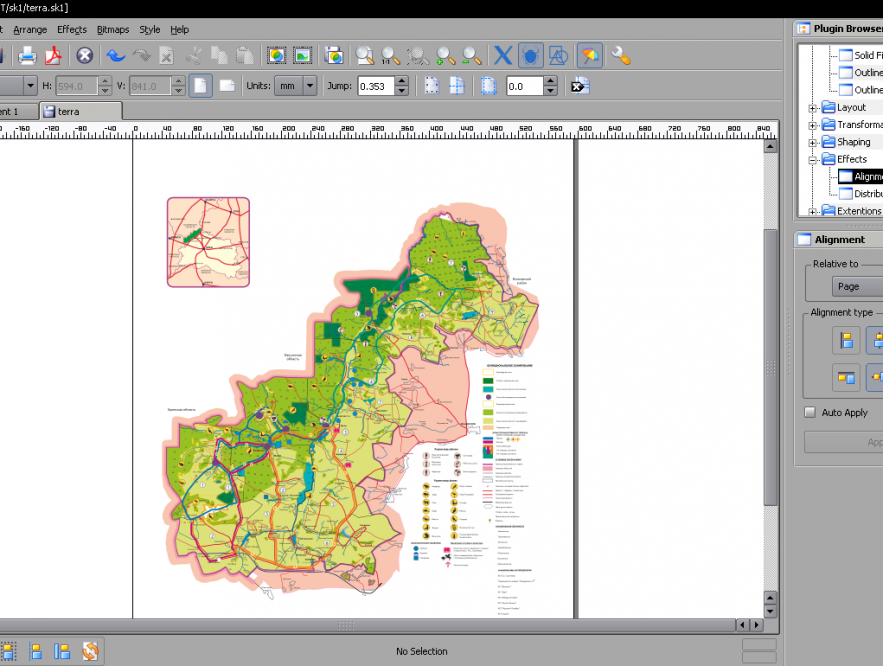883x666 pixels.
Task: Click the inset map thumbnail on the page
Action: point(208,242)
